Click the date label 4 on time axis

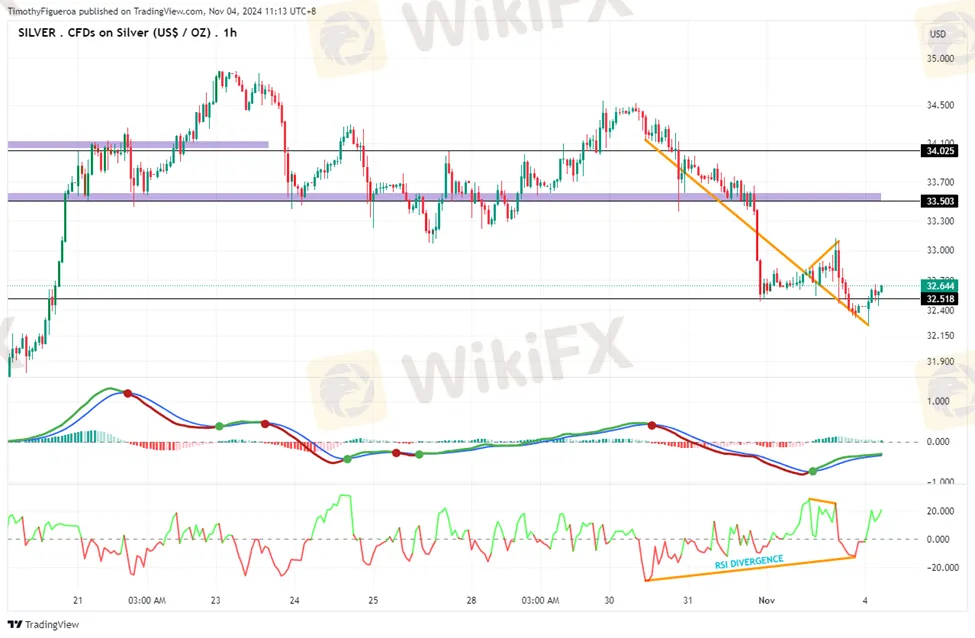pos(865,600)
